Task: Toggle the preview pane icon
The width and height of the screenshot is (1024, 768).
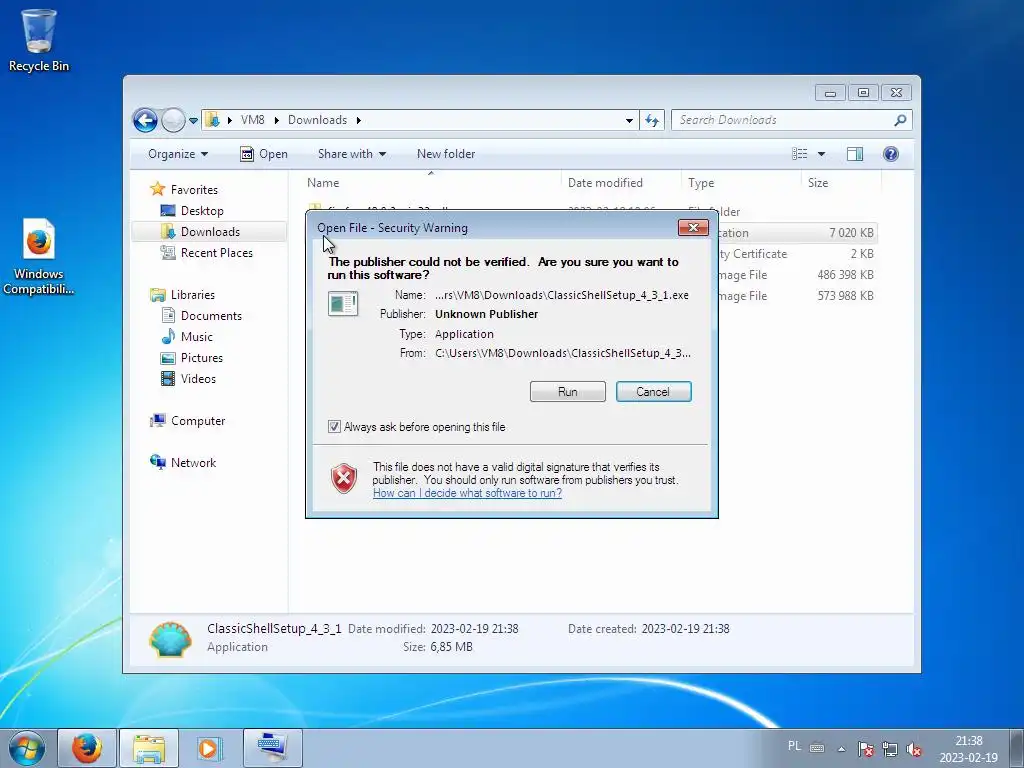Action: 855,154
